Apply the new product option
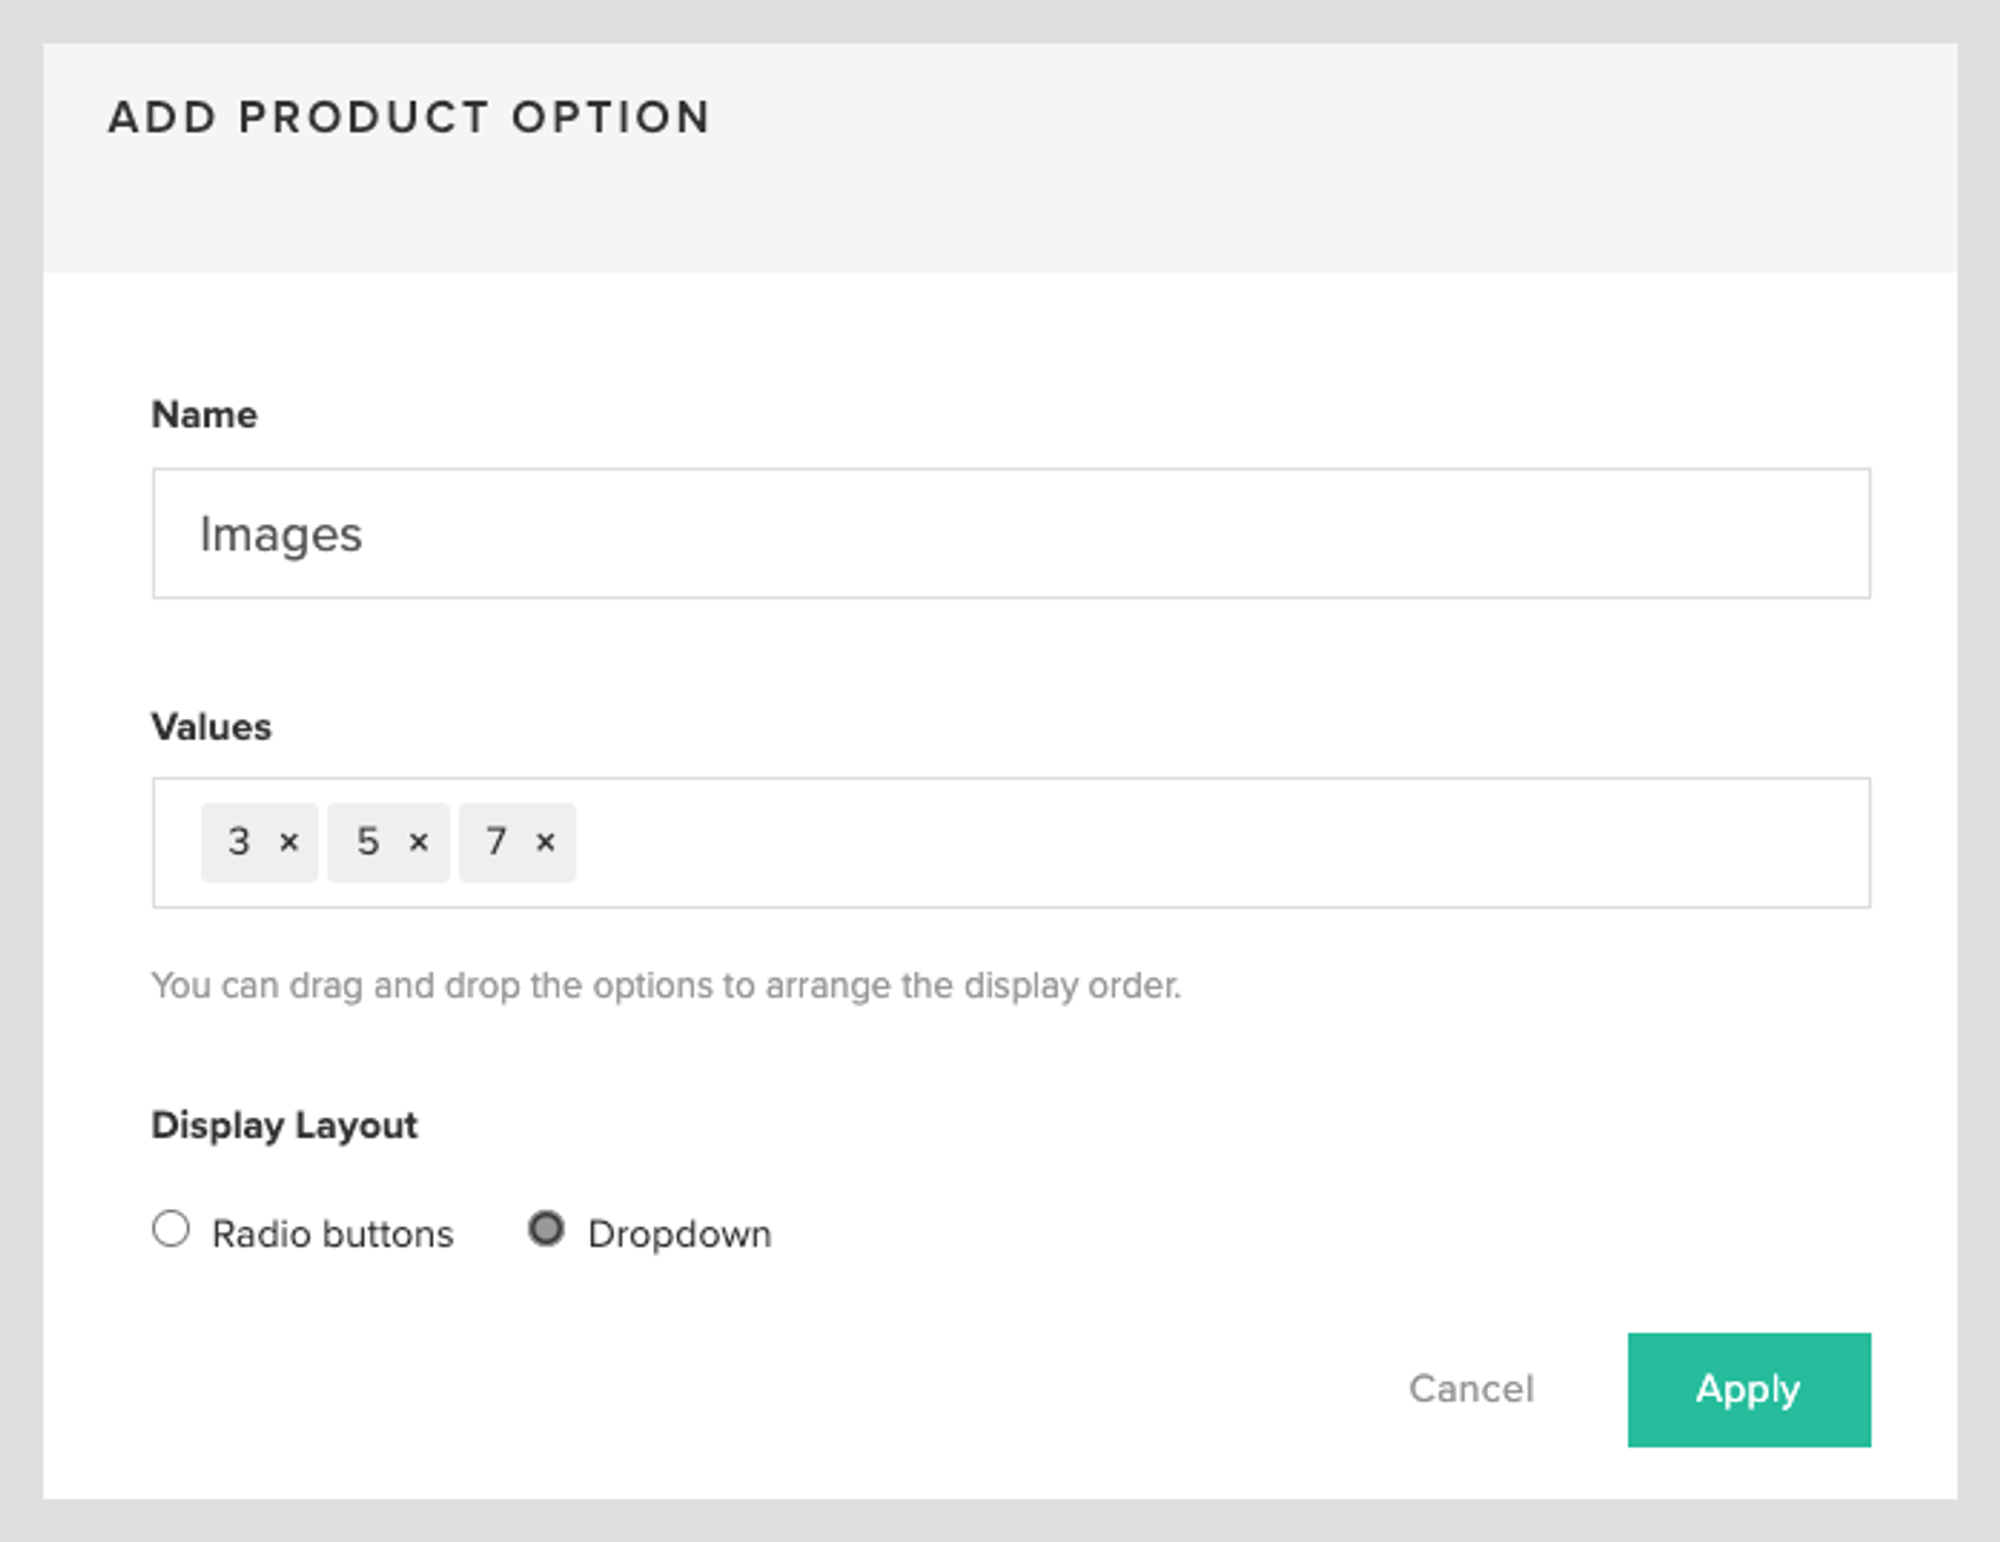2000x1542 pixels. pos(1748,1390)
